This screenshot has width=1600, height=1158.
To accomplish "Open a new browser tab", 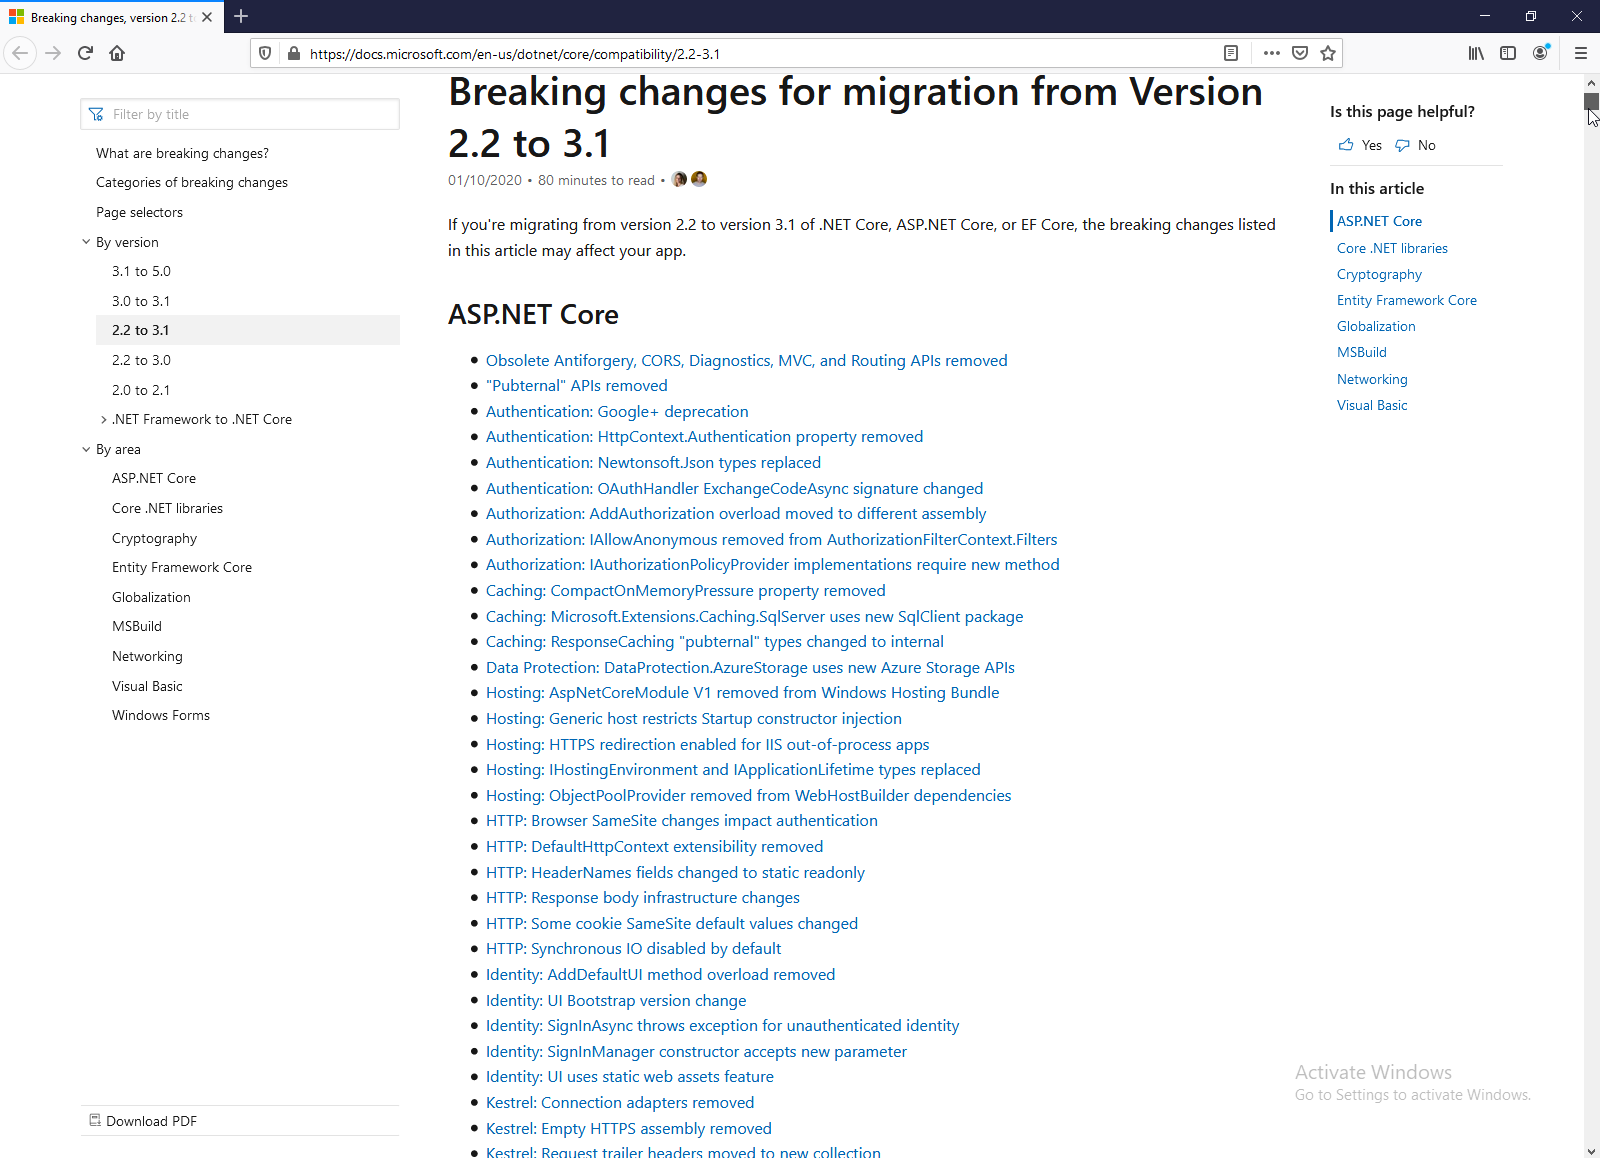I will click(241, 16).
